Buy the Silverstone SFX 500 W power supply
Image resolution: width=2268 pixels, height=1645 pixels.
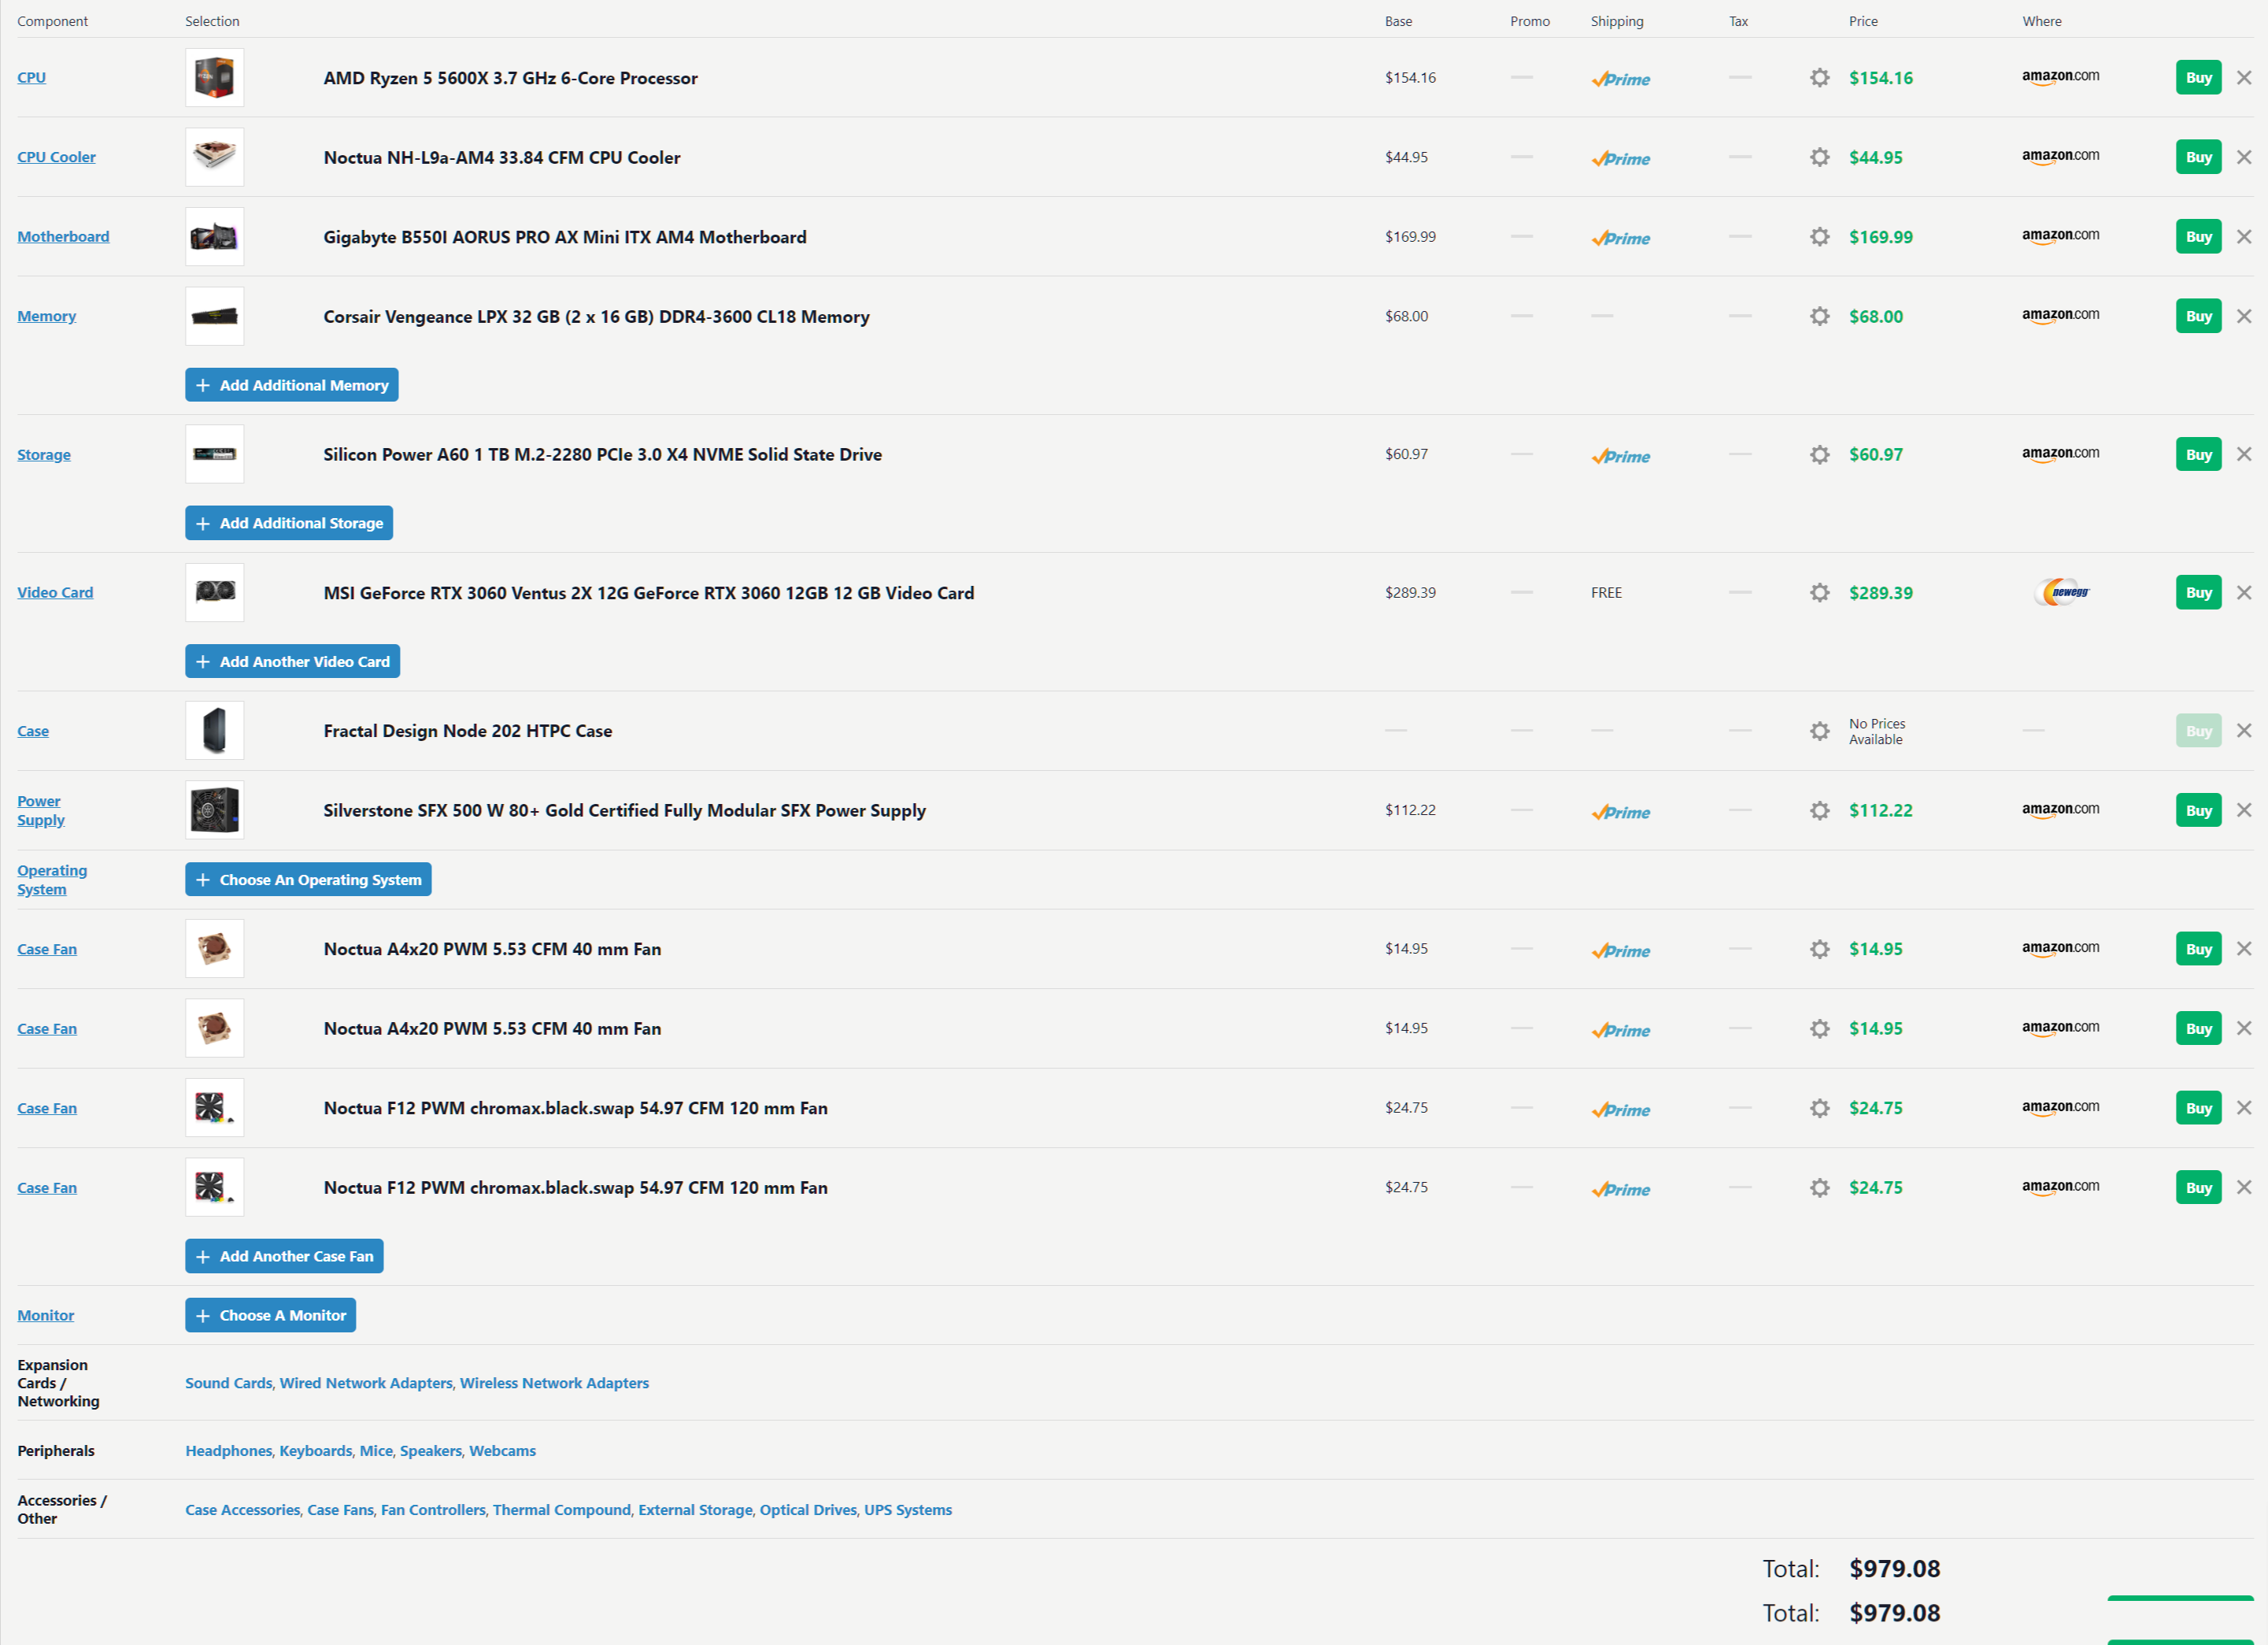coord(2198,810)
